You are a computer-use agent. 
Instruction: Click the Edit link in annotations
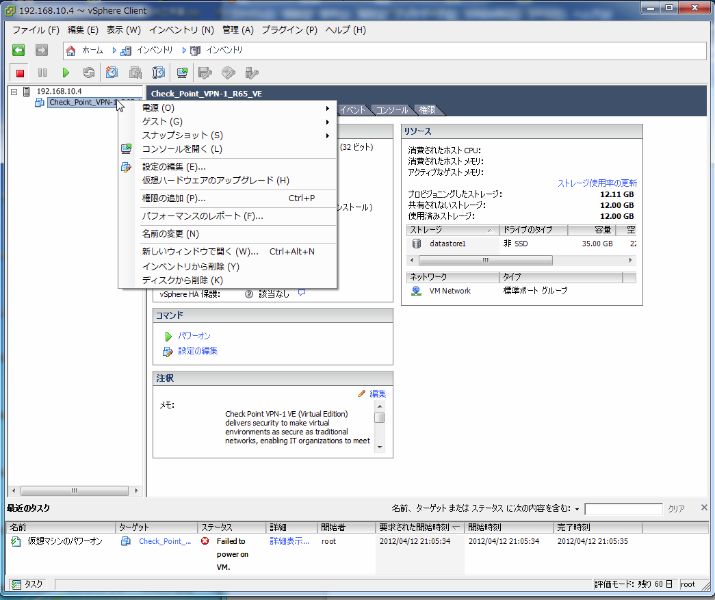tap(378, 394)
